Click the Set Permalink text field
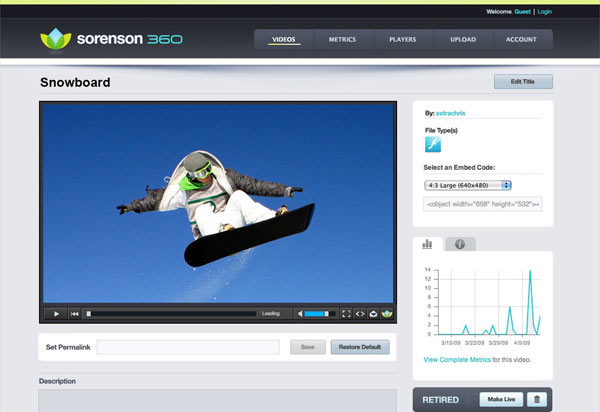Viewport: 600px width, 412px height. (187, 347)
